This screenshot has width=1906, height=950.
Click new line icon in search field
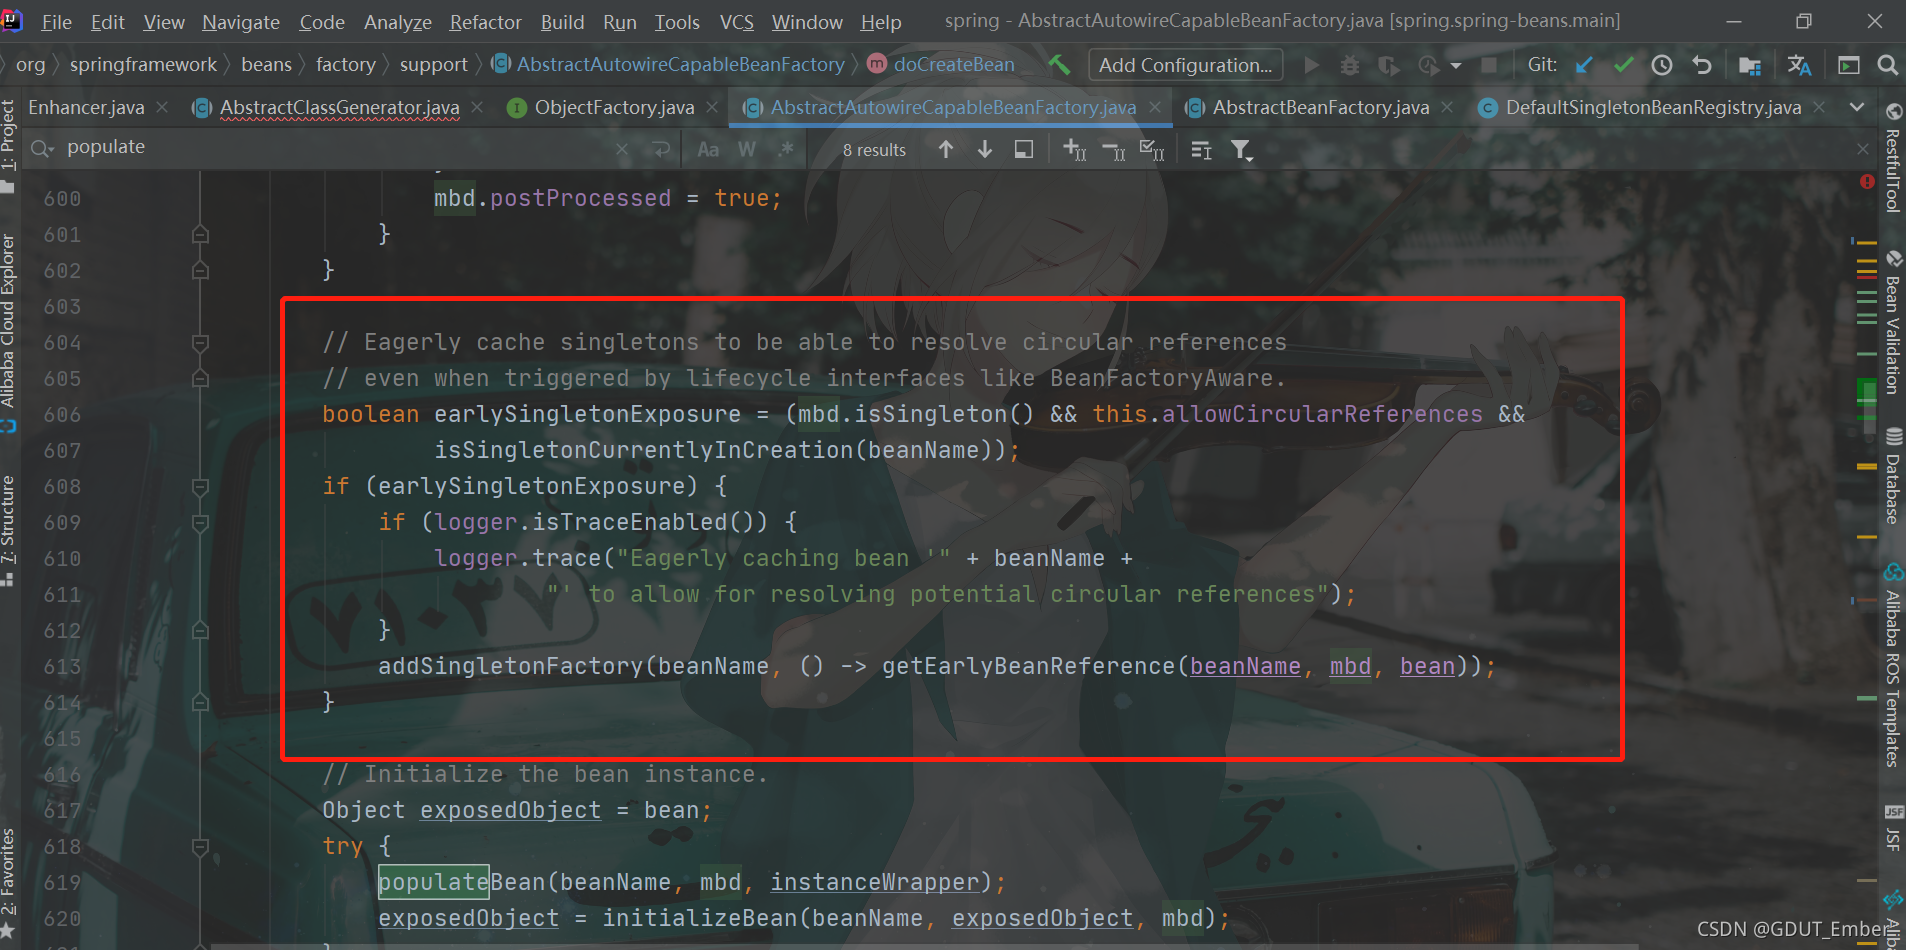pos(661,149)
